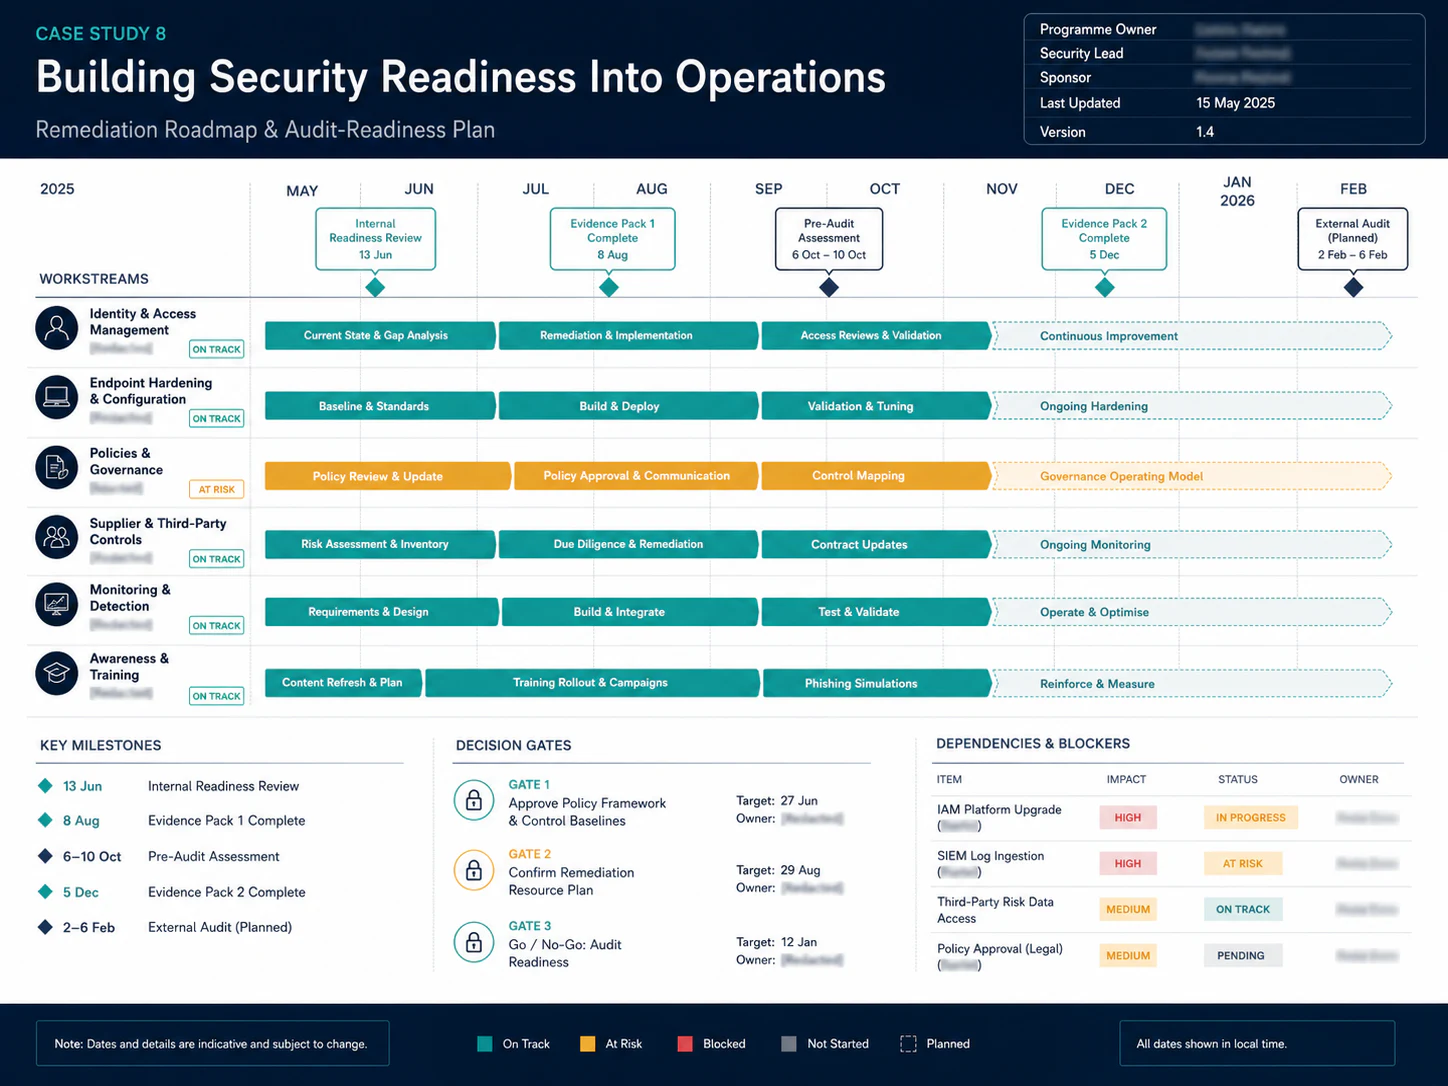Select the Pre-Audit Assessment timeline diamond

[829, 287]
